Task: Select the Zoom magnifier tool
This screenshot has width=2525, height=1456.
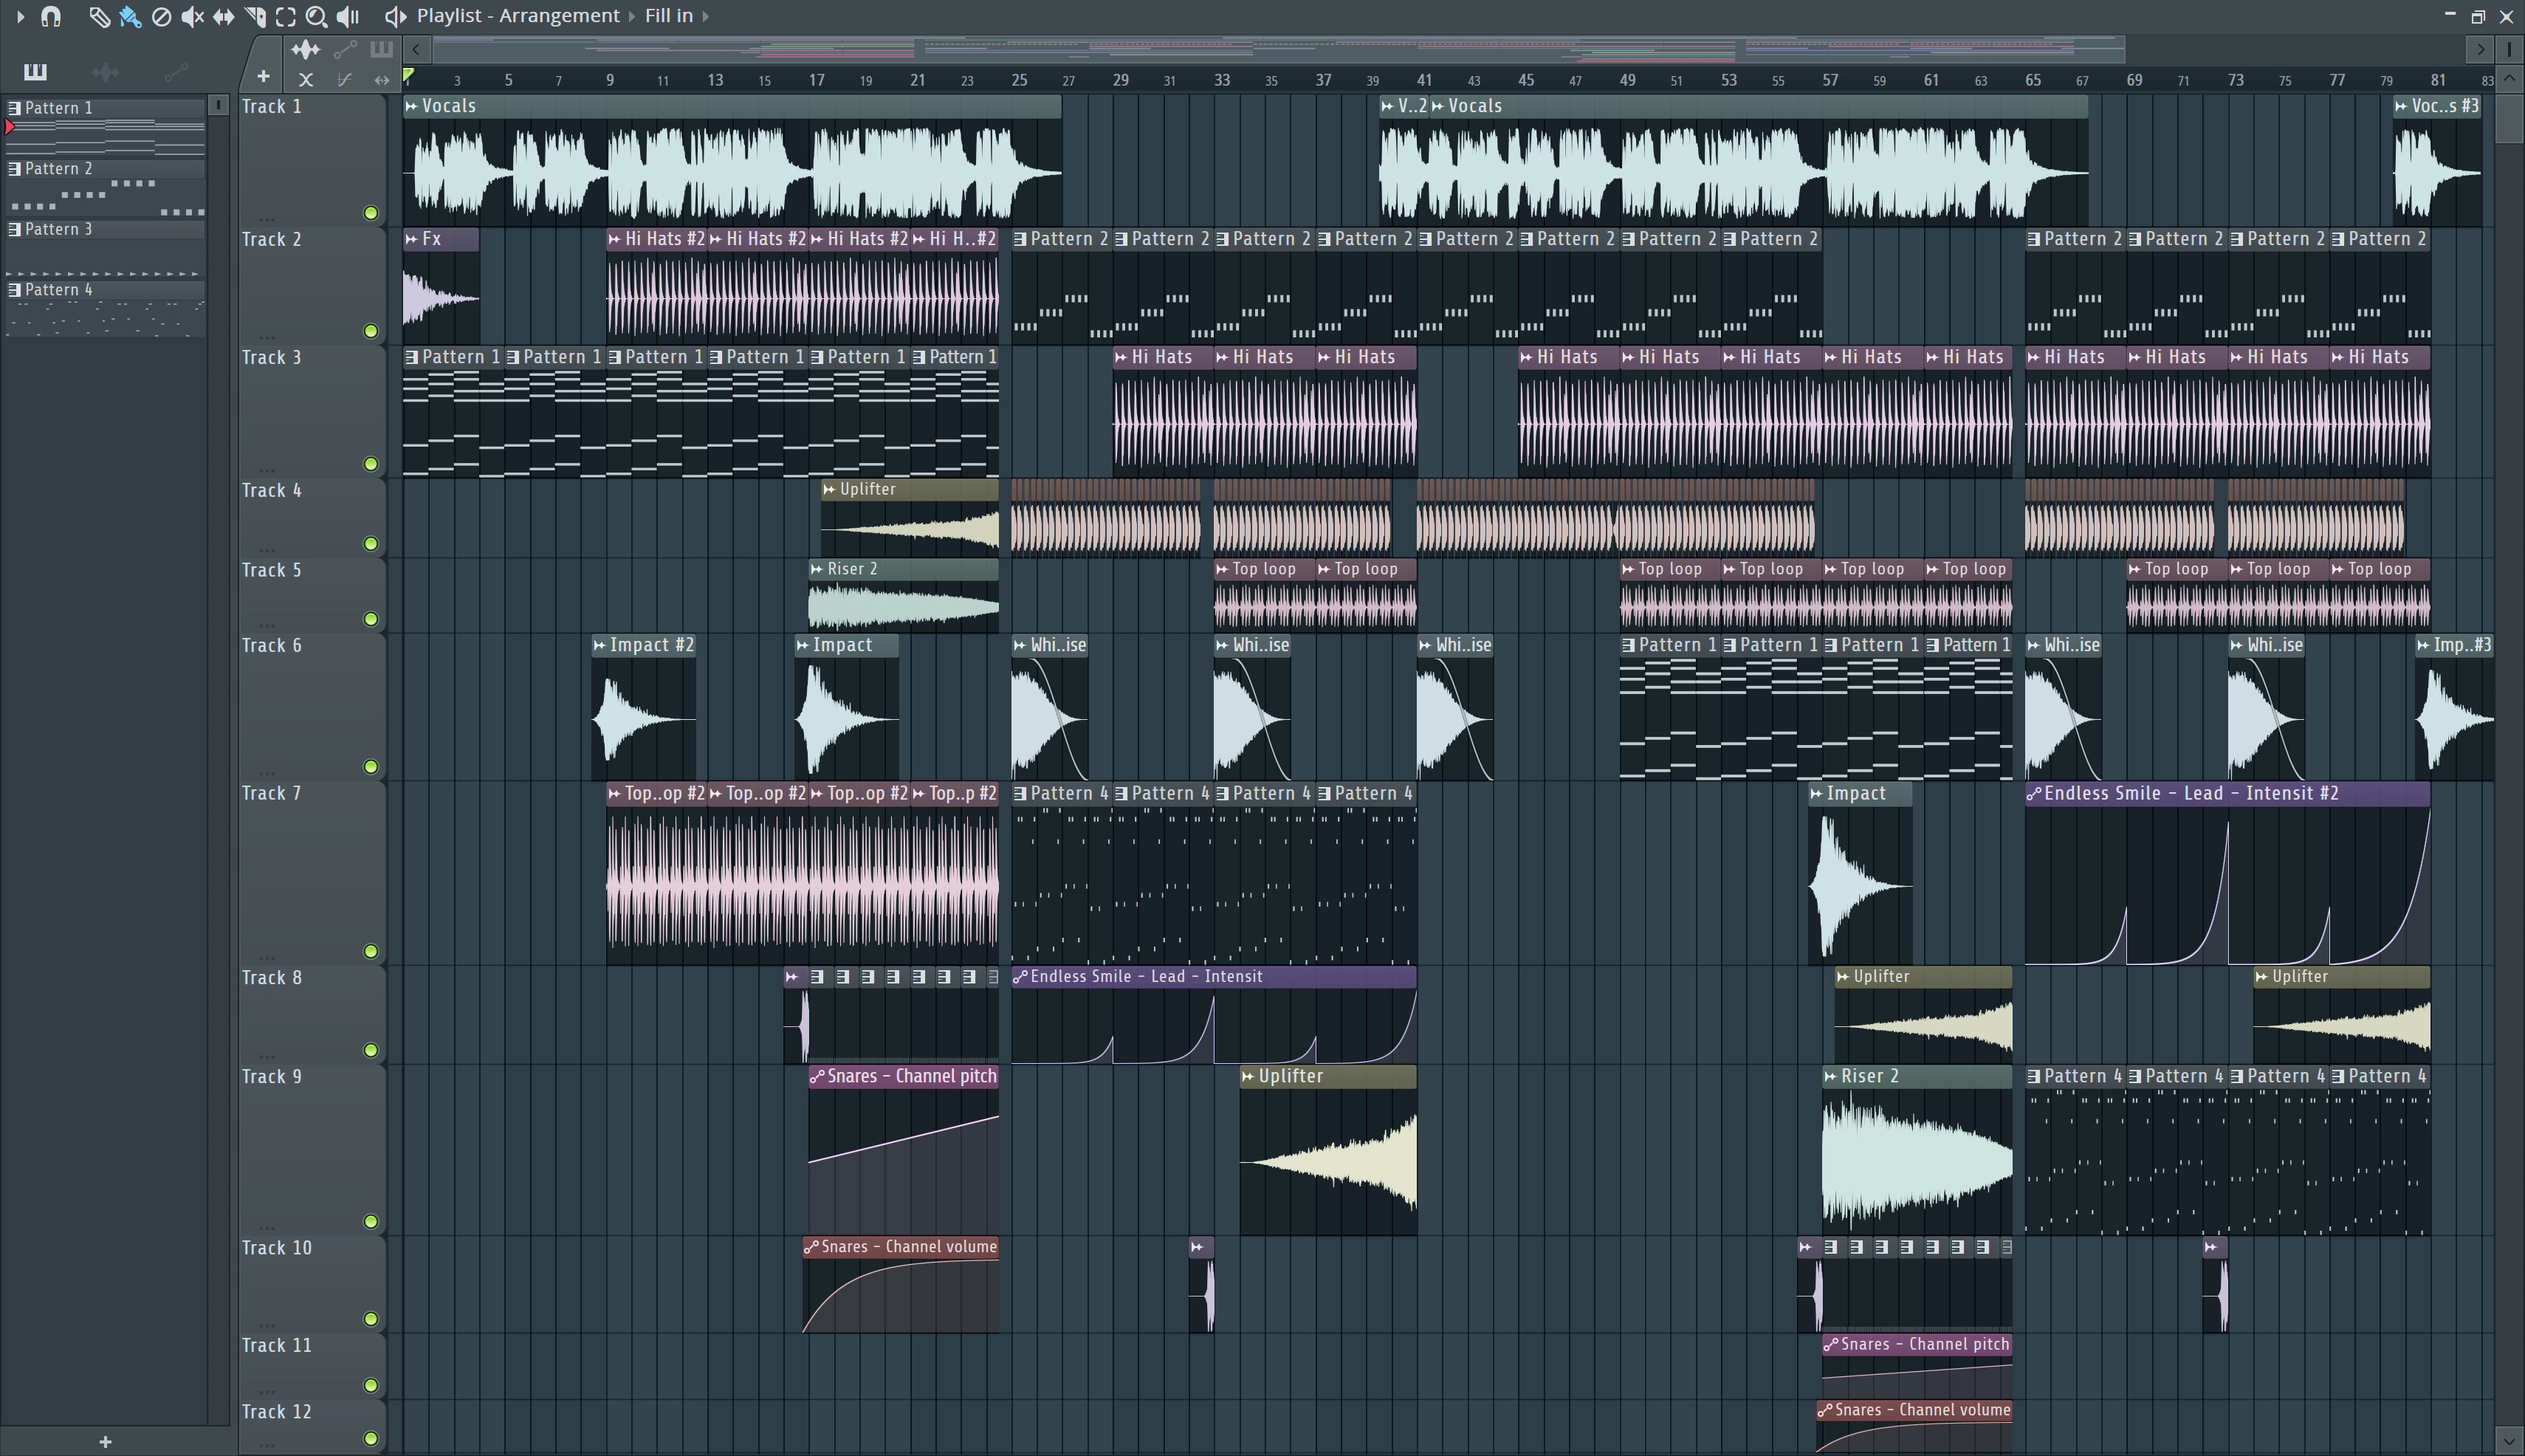Action: (x=316, y=16)
